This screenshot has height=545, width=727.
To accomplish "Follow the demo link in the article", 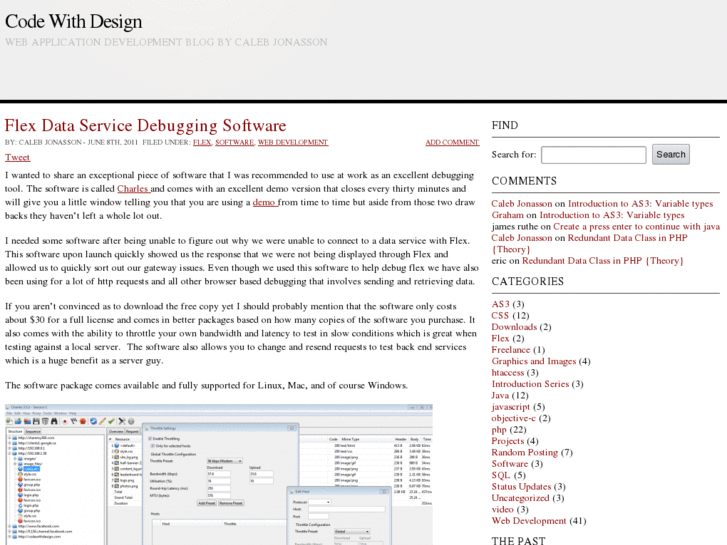I will 265,202.
